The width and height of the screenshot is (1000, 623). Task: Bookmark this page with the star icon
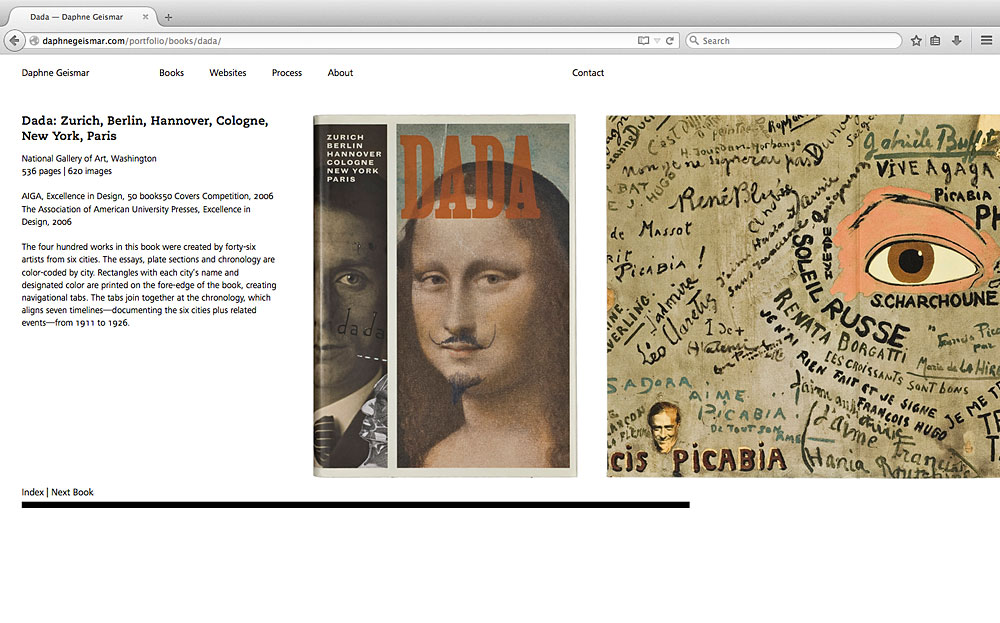coord(916,41)
